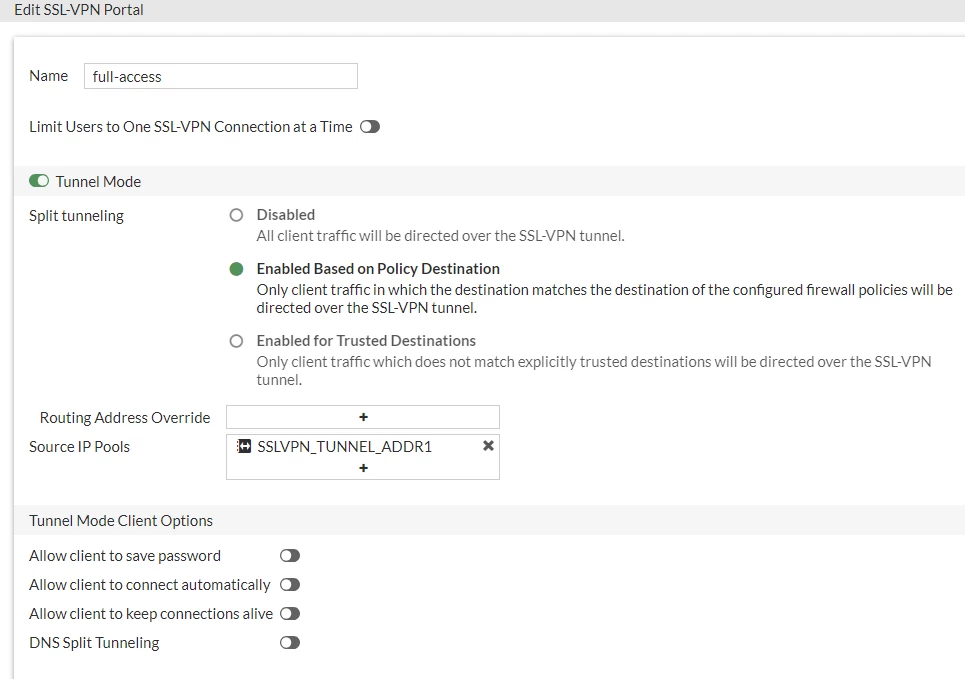Add a Routing Address Override entry

coord(363,417)
